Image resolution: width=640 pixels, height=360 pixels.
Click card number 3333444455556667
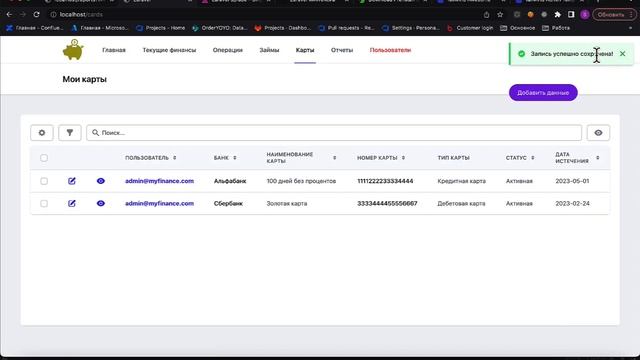(x=387, y=203)
